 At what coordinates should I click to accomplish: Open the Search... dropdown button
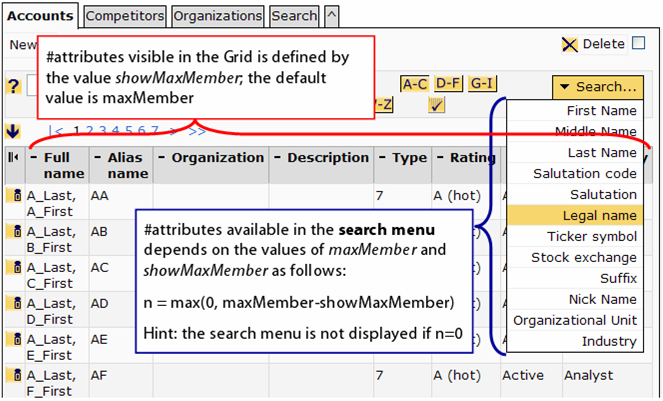598,87
